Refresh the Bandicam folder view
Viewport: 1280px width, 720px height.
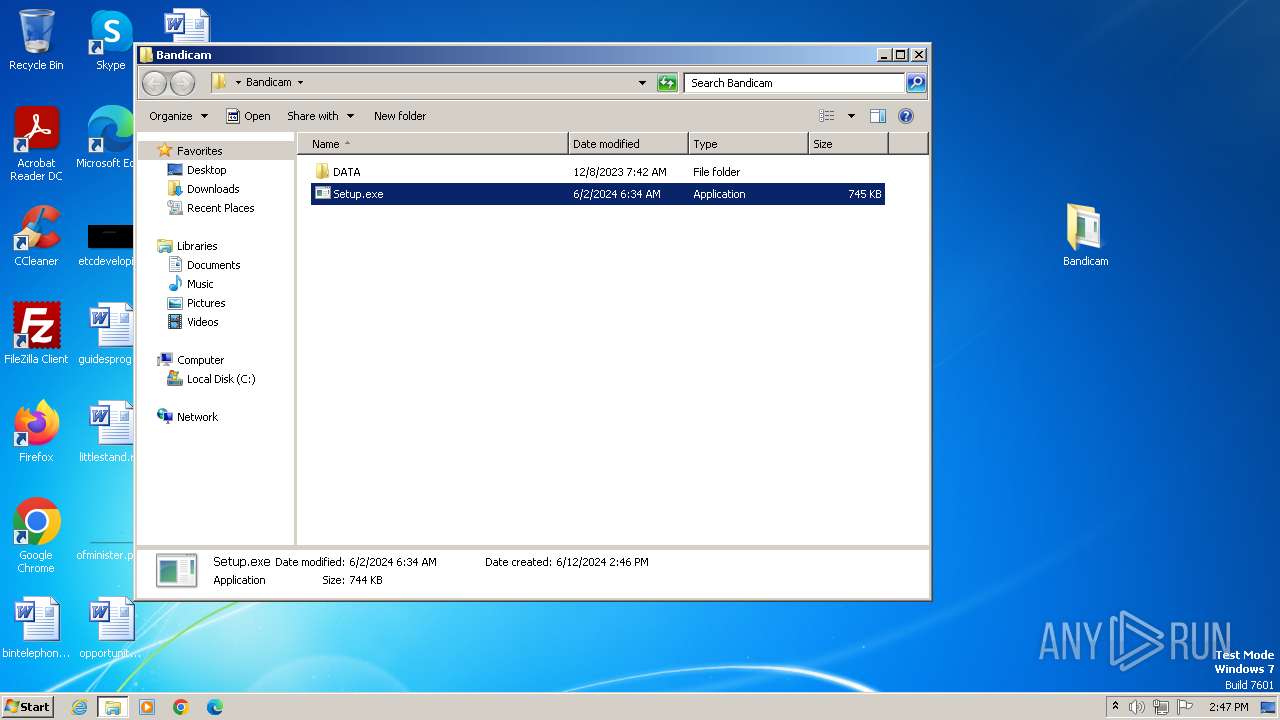(x=667, y=83)
